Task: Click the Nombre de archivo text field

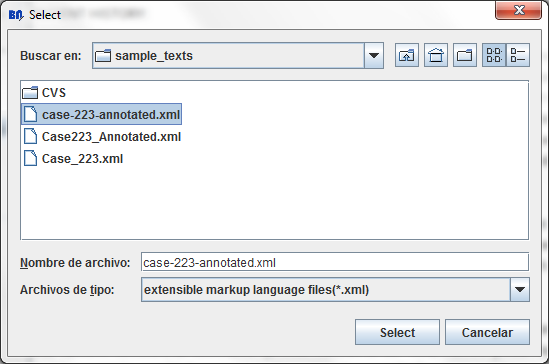Action: tap(335, 262)
